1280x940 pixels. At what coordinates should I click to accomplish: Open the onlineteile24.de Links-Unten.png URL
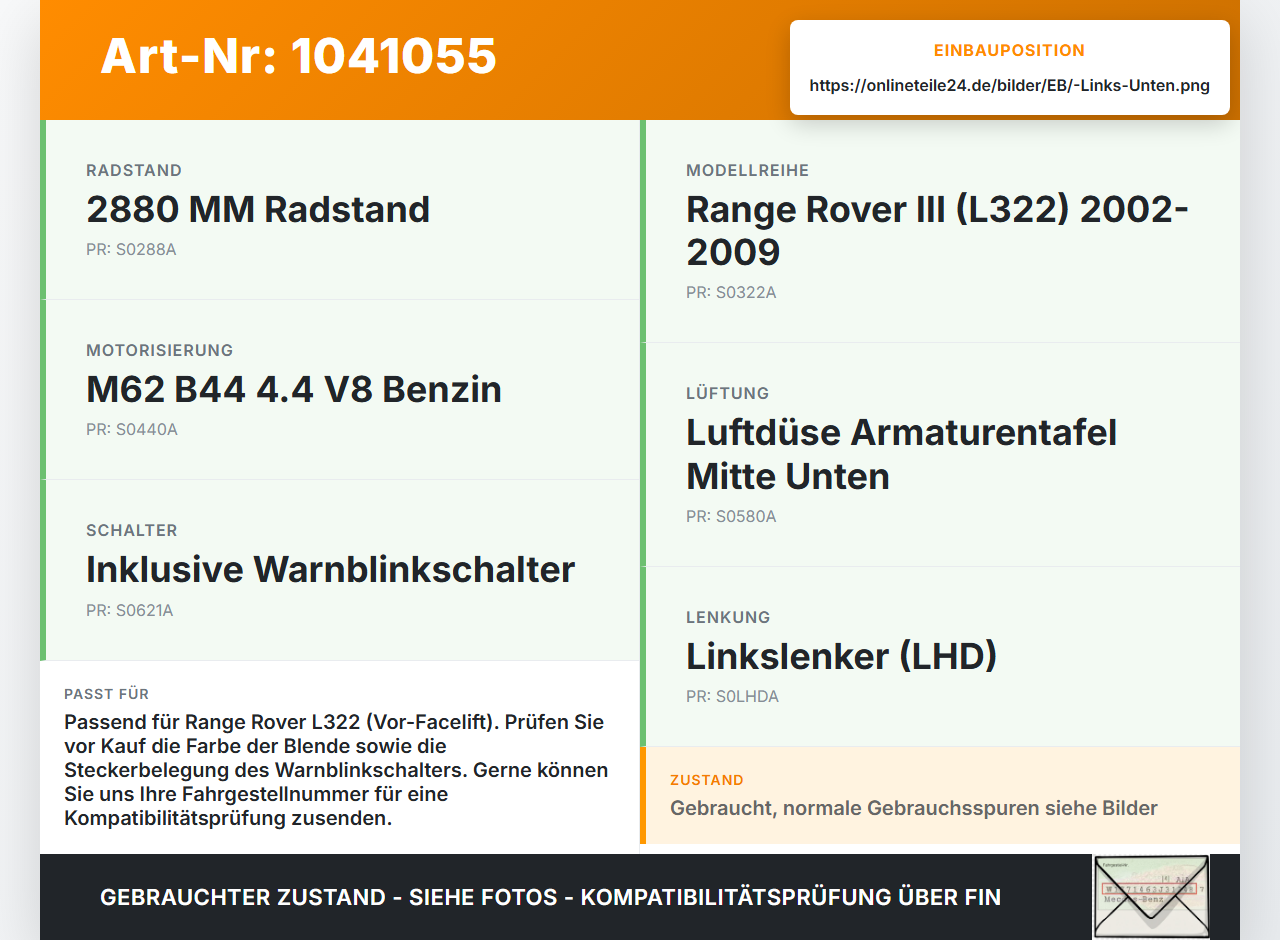(1009, 86)
